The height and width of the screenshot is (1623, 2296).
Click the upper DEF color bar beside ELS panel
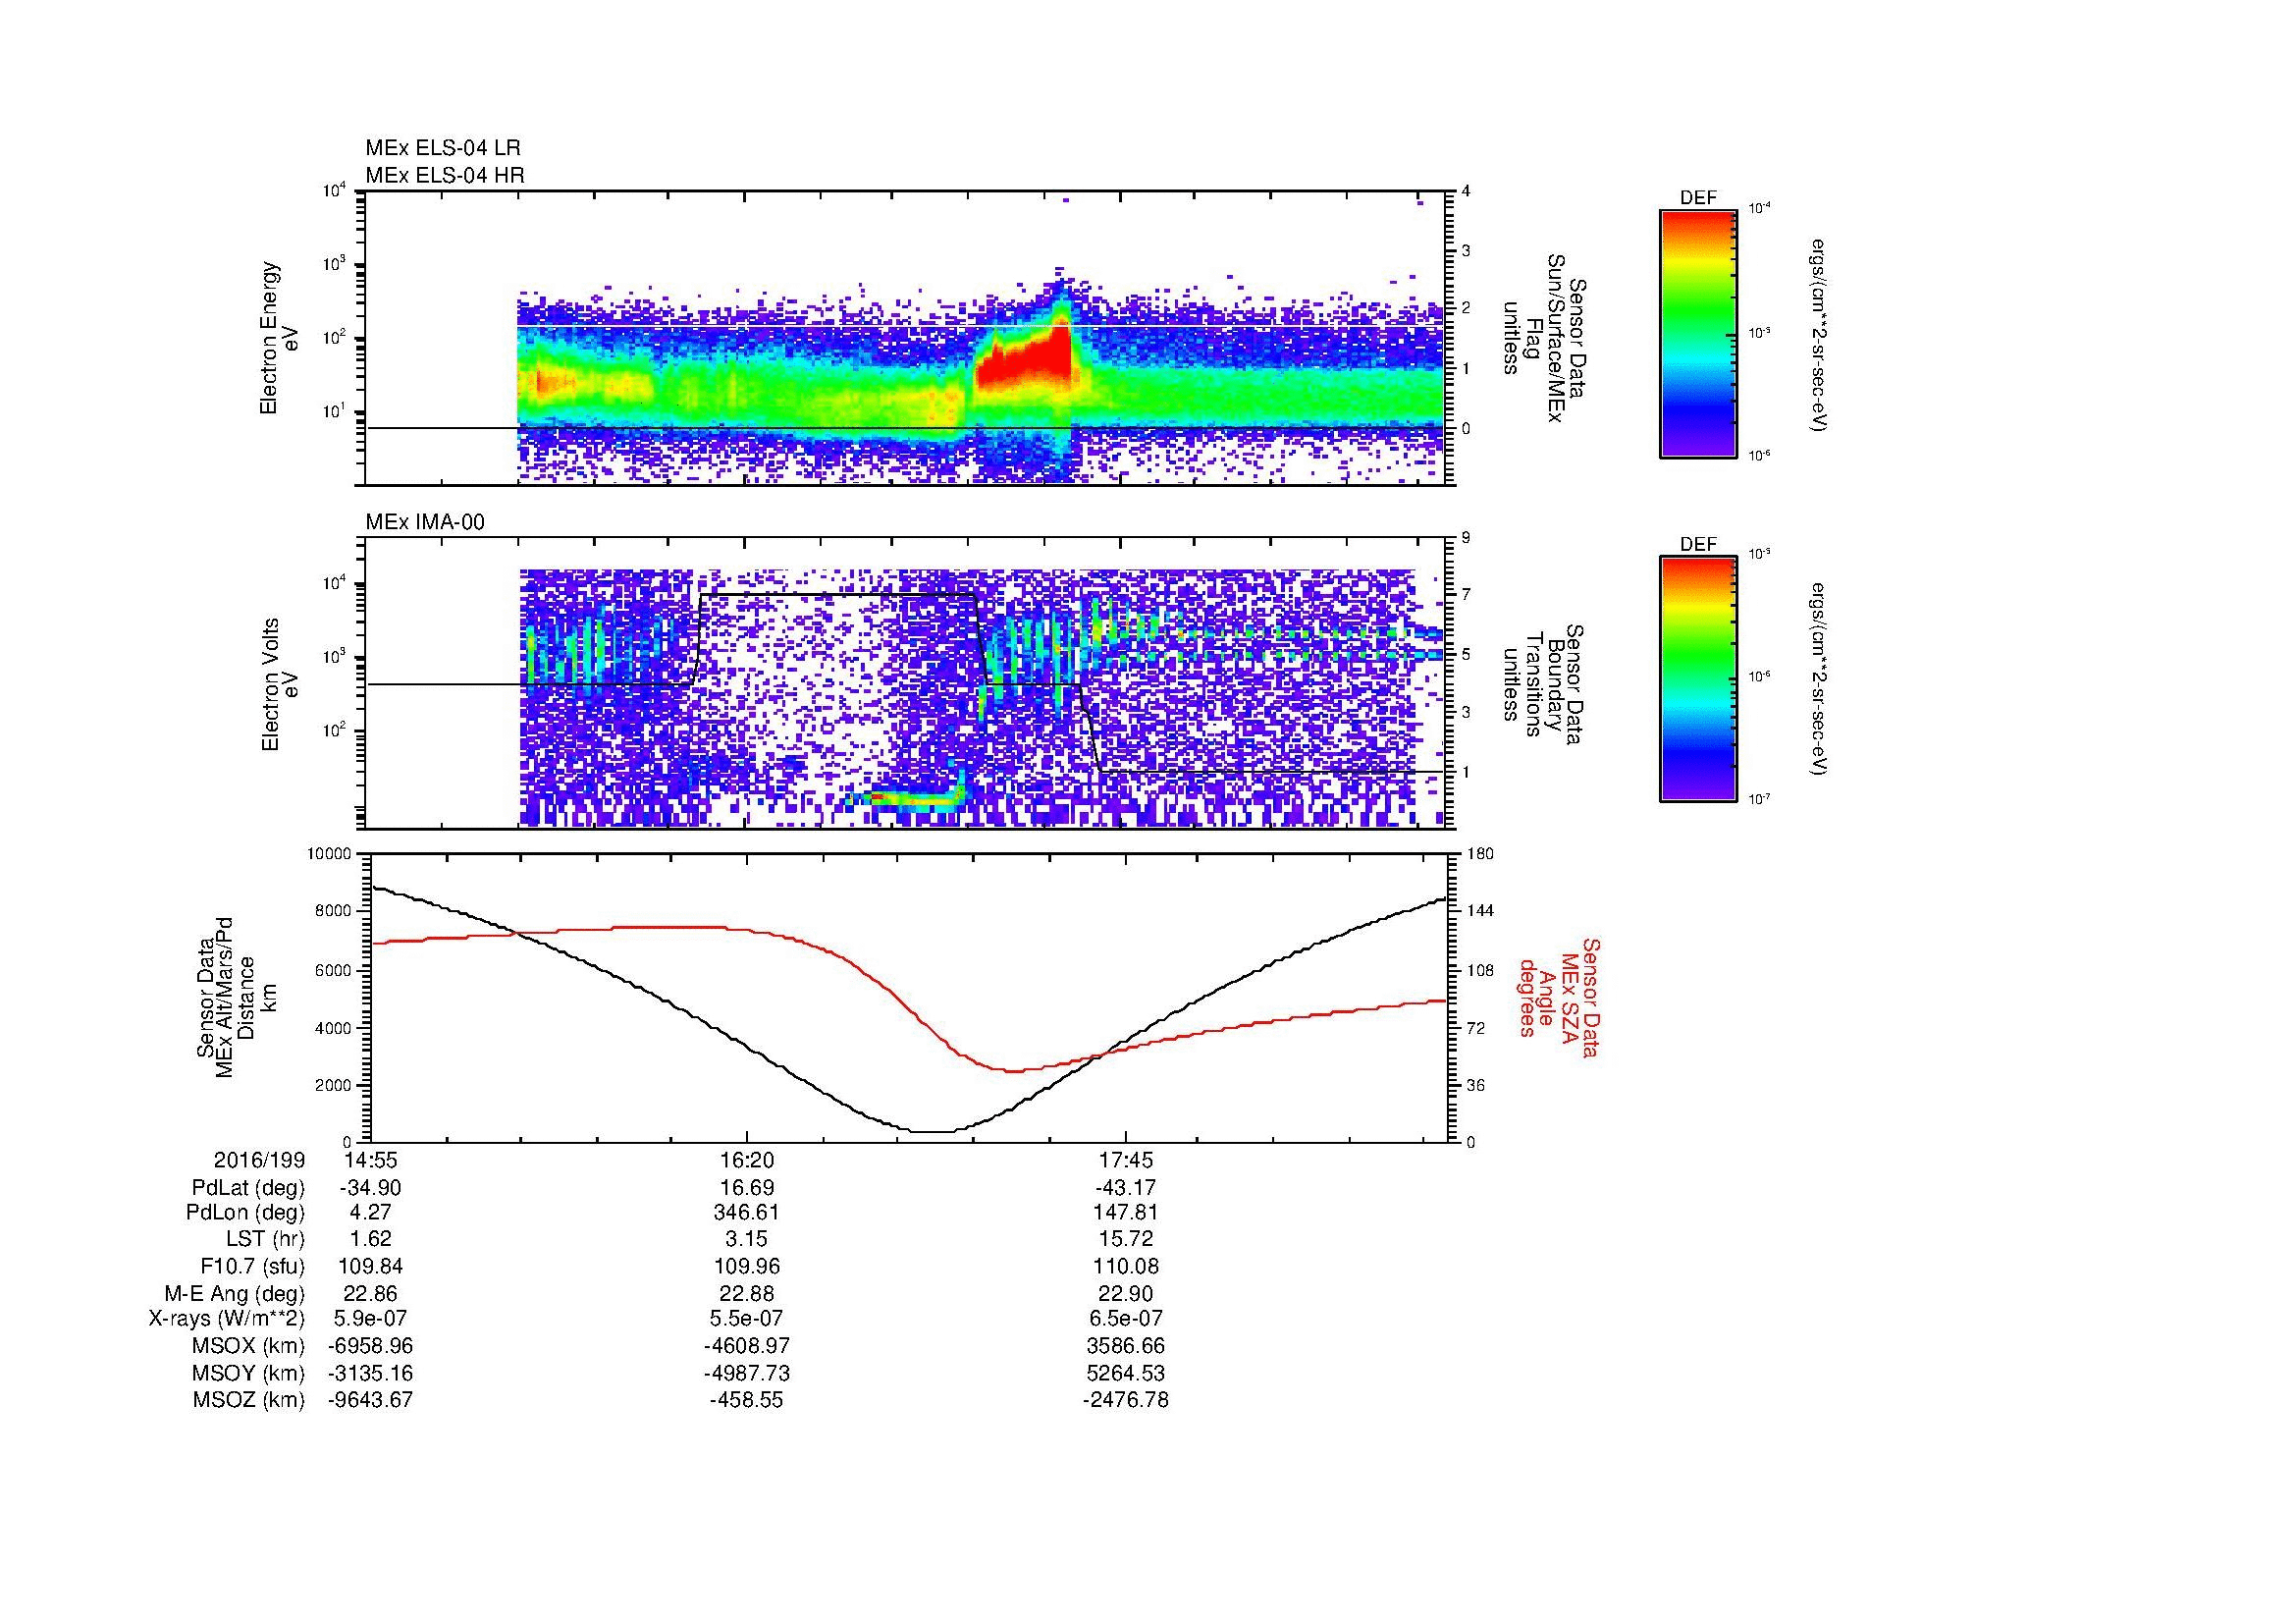[x=1698, y=333]
